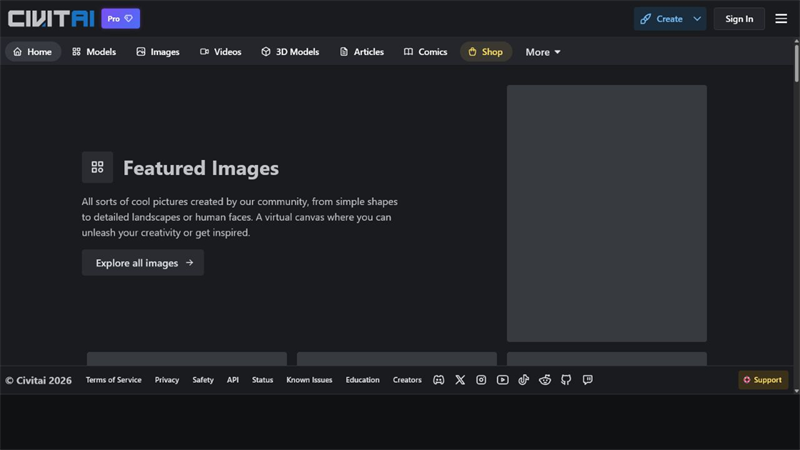
Task: Open the Creators link
Action: pyautogui.click(x=407, y=380)
